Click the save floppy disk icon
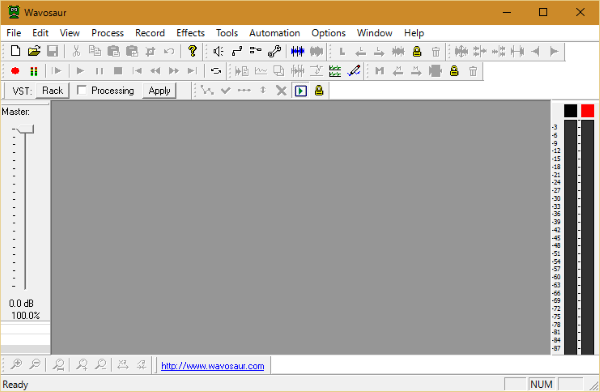 click(x=52, y=51)
